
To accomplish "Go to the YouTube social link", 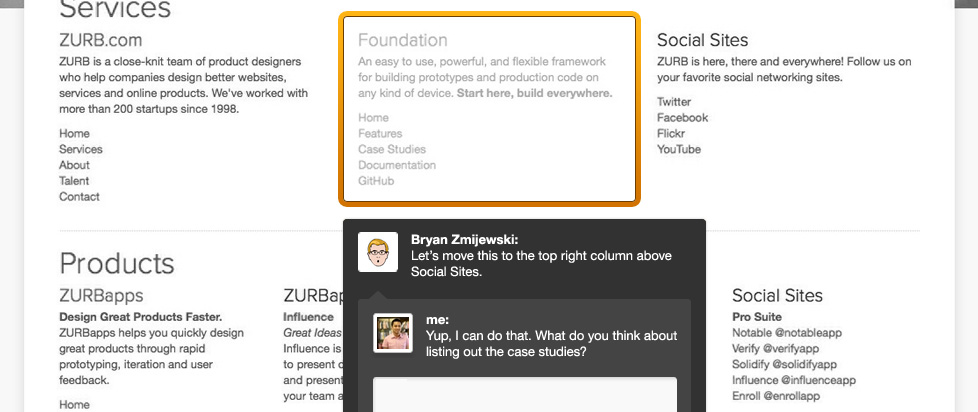I will point(679,149).
